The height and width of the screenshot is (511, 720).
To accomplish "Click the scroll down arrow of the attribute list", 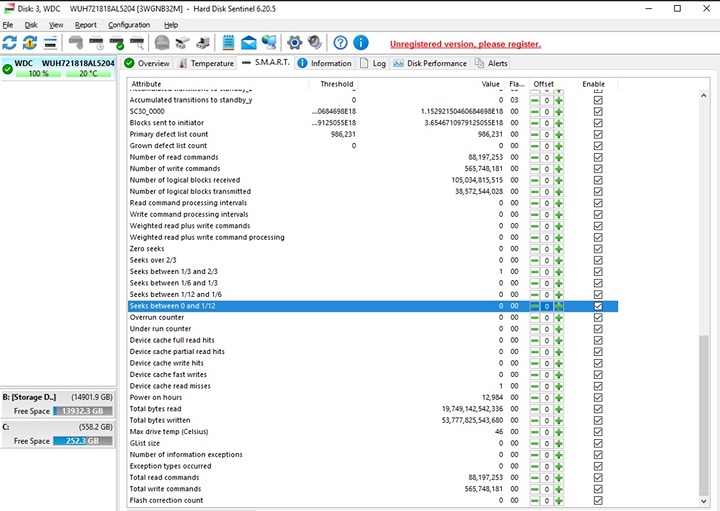I will pyautogui.click(x=704, y=501).
